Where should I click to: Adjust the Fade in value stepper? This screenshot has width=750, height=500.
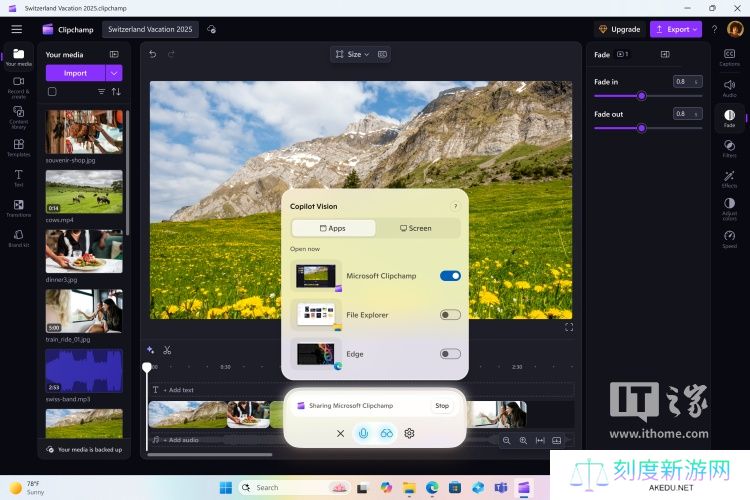tap(687, 82)
